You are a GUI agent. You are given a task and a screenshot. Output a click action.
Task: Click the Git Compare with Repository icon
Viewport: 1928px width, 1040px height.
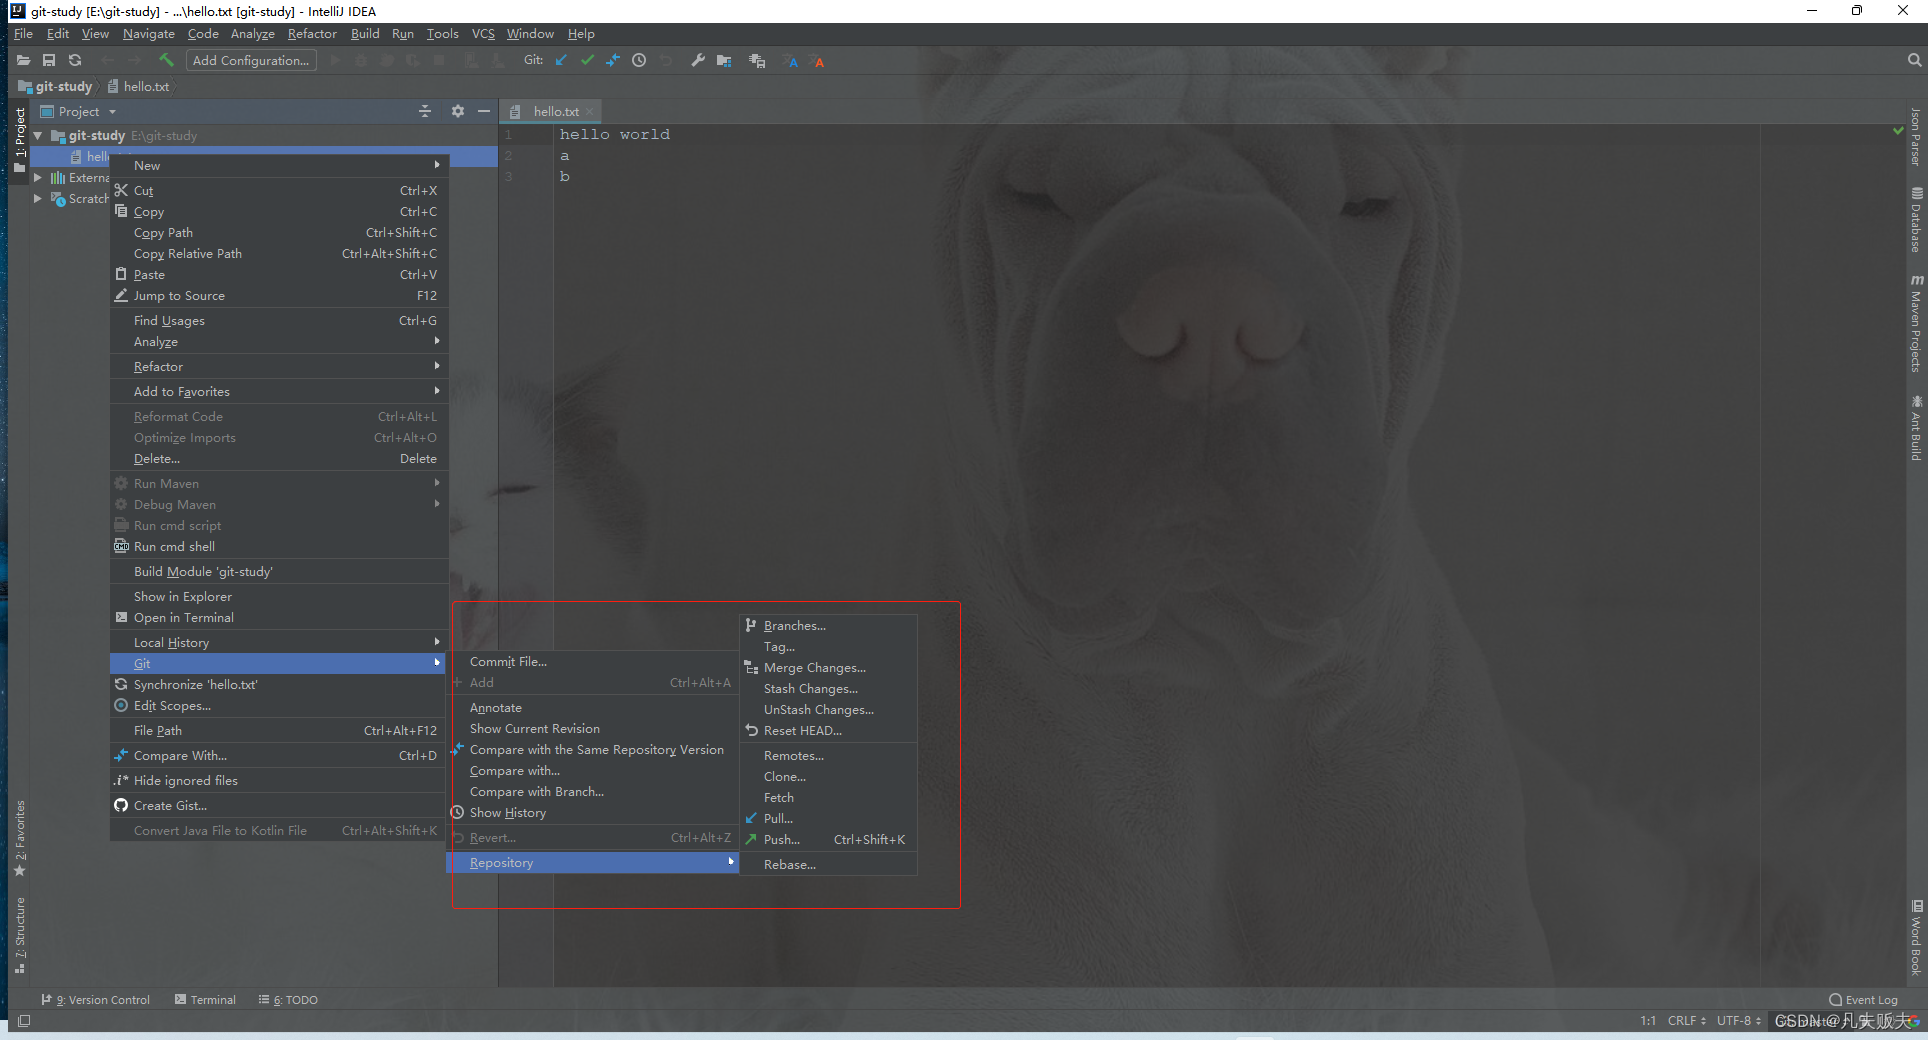pyautogui.click(x=613, y=61)
